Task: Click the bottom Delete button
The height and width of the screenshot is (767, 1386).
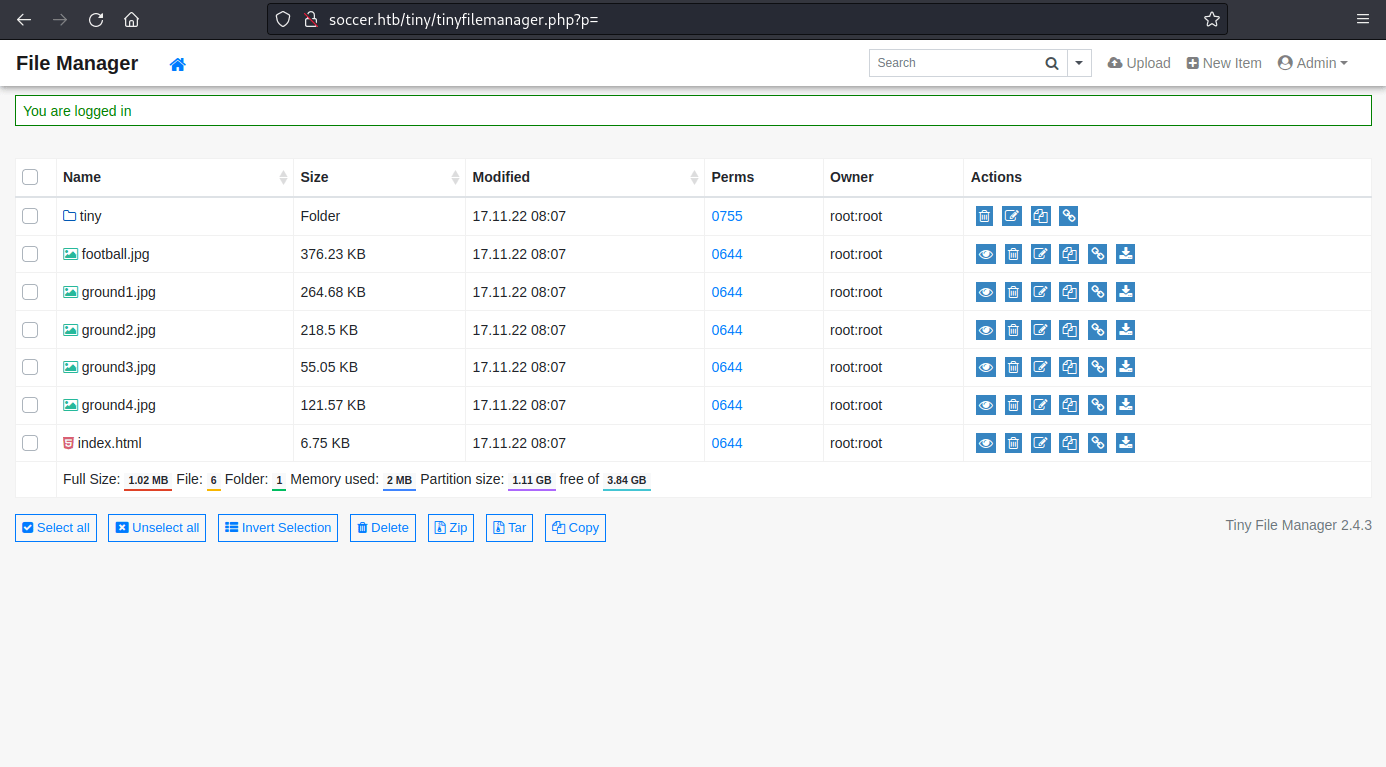Action: click(383, 528)
